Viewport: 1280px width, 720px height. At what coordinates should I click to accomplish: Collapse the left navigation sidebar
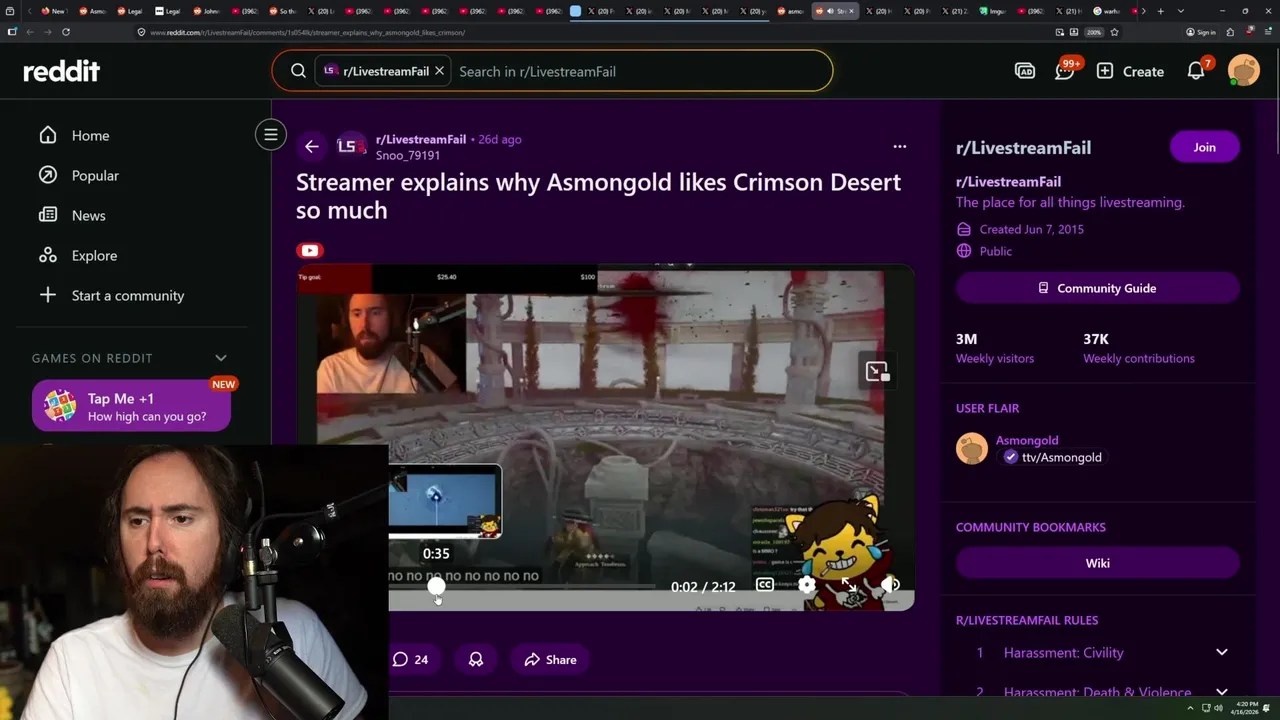point(270,134)
